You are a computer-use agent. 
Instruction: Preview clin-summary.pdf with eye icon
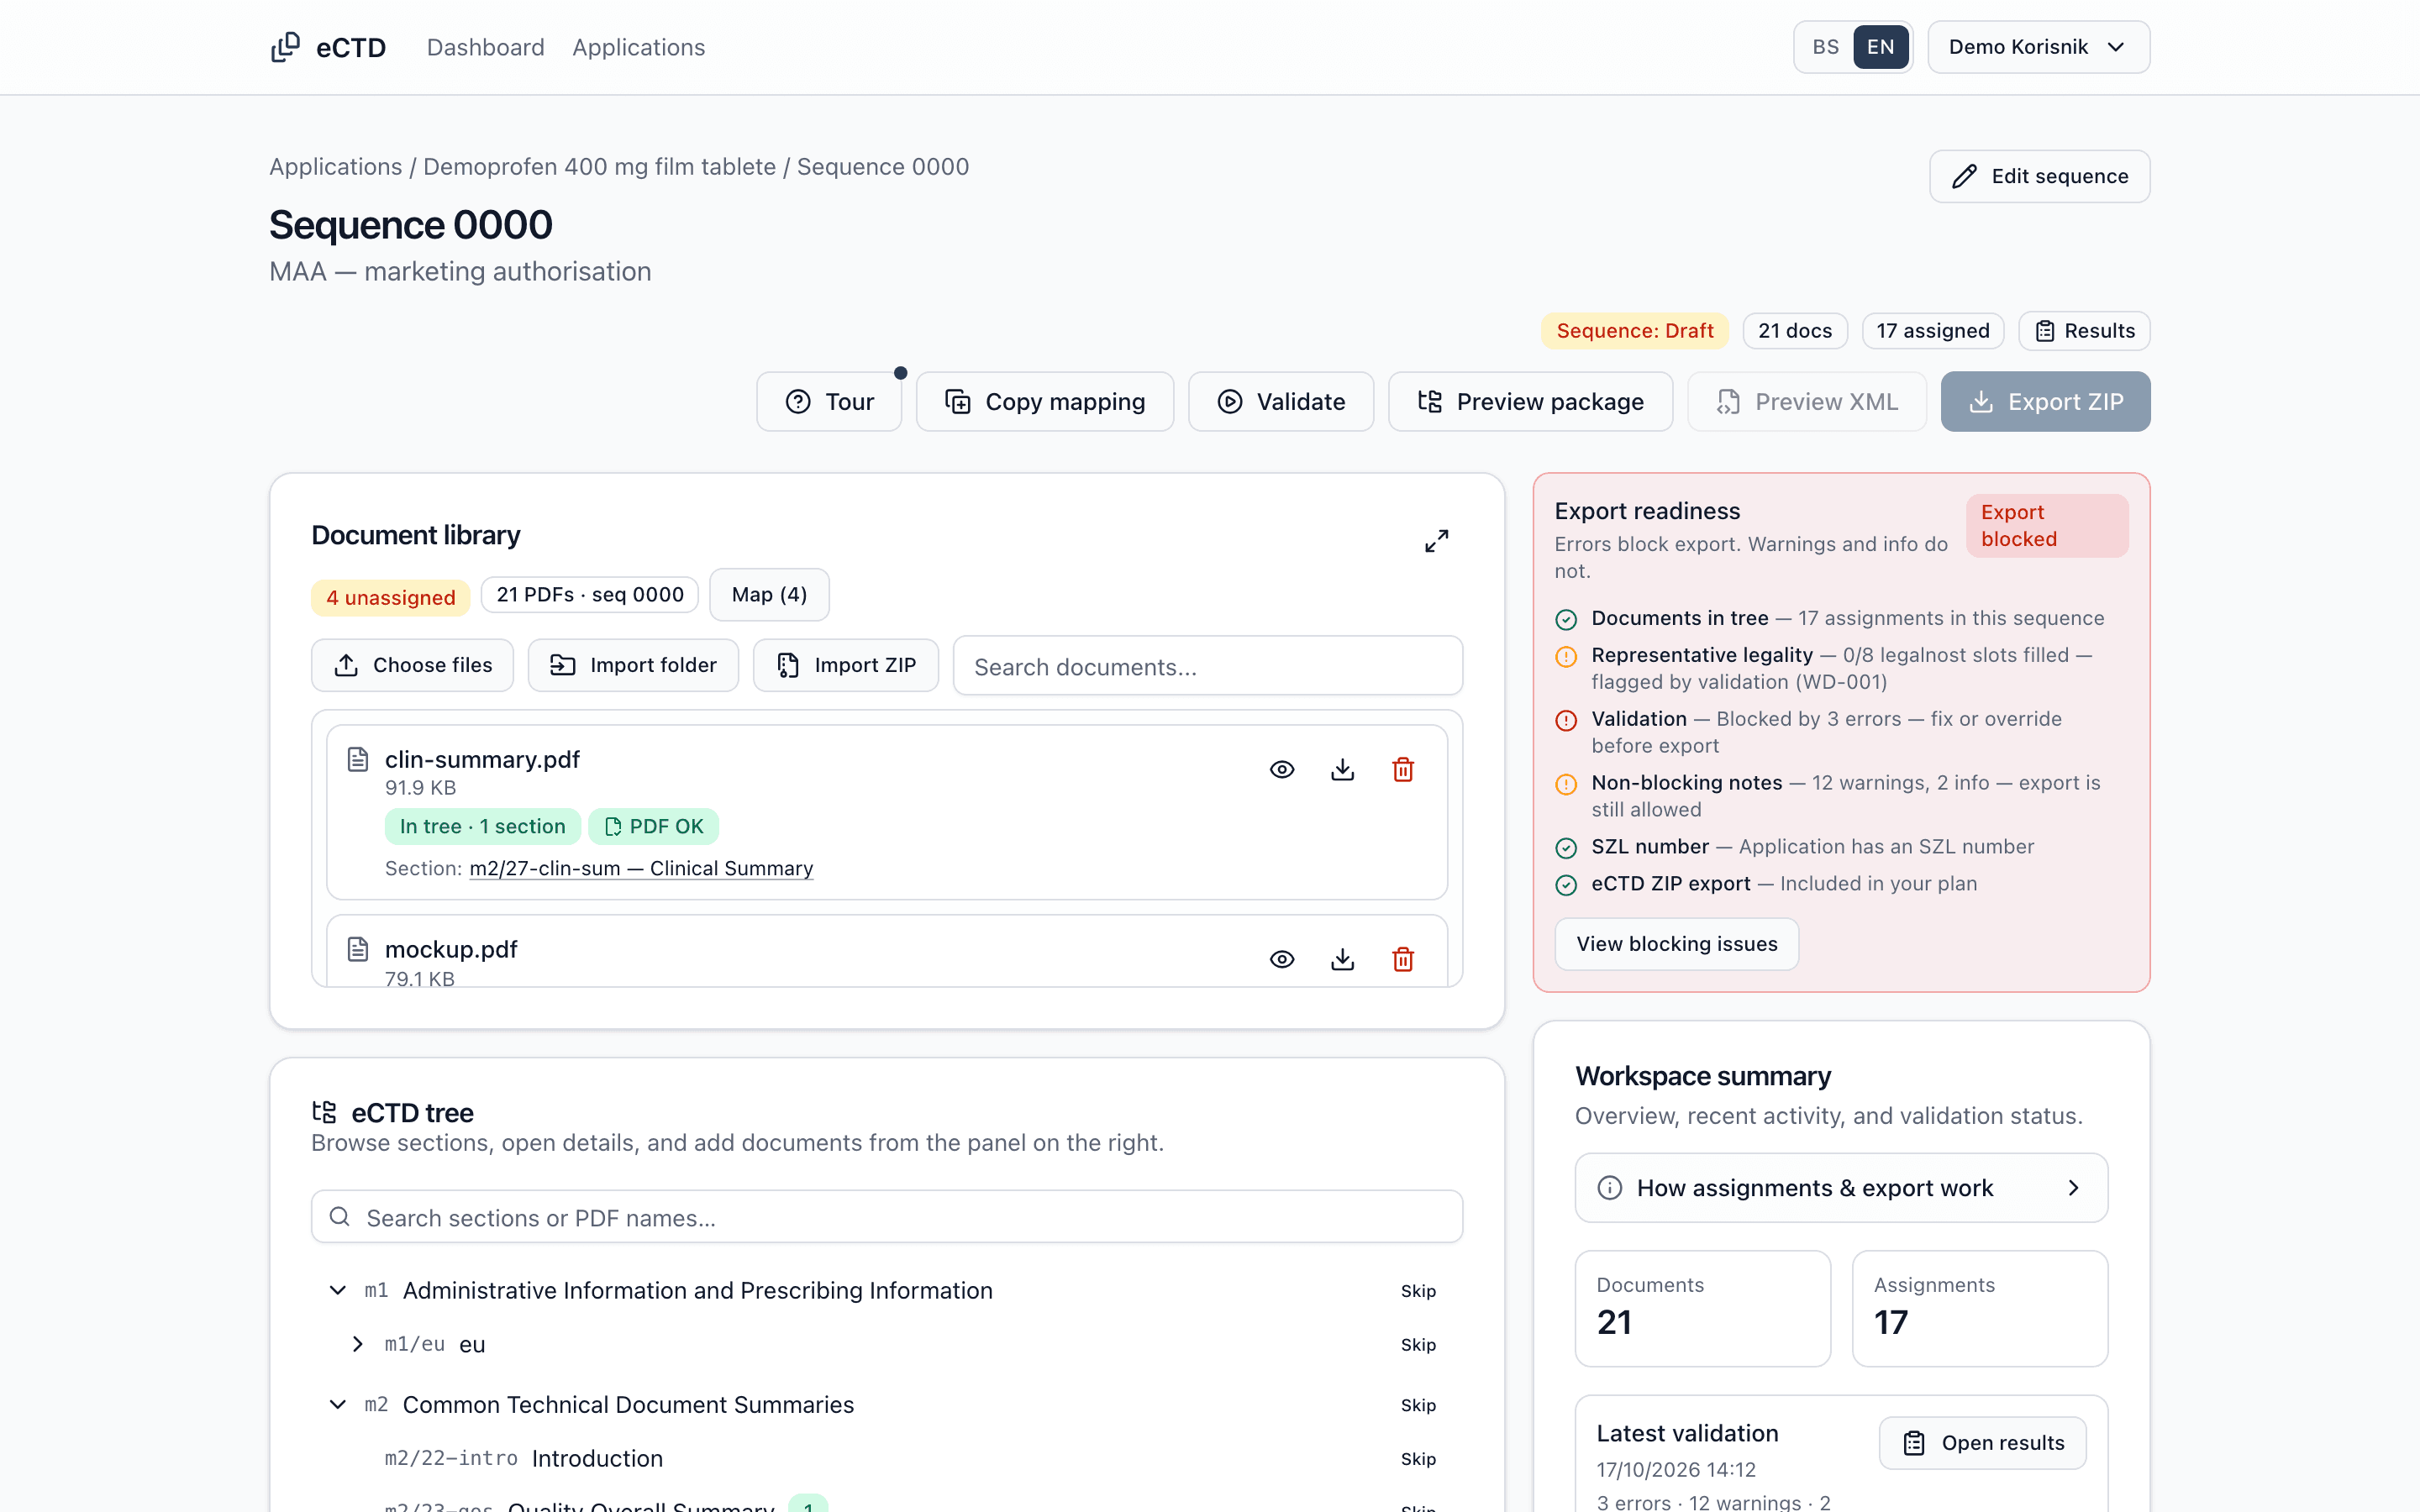[1282, 769]
